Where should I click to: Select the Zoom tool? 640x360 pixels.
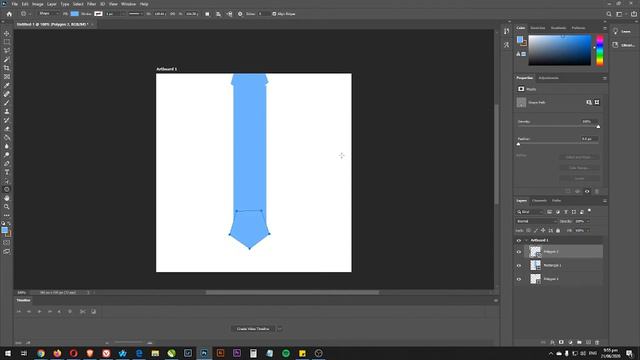[7, 207]
